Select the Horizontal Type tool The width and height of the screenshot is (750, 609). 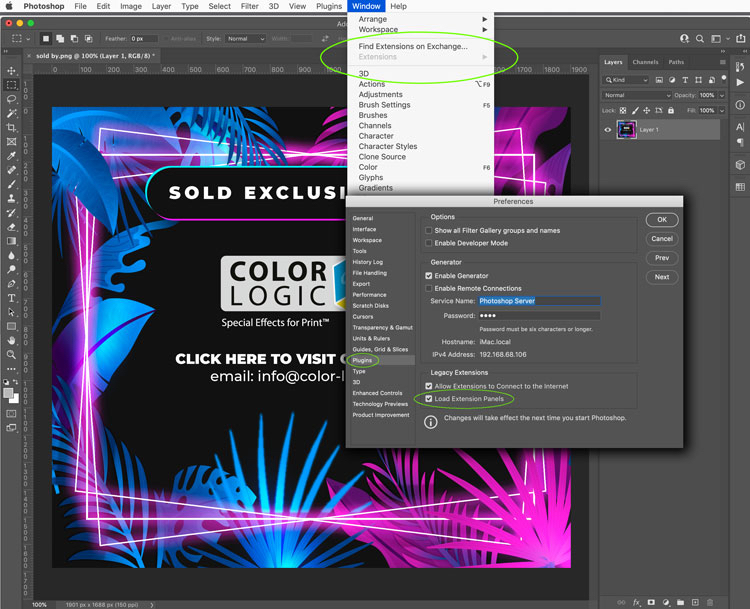coord(11,298)
